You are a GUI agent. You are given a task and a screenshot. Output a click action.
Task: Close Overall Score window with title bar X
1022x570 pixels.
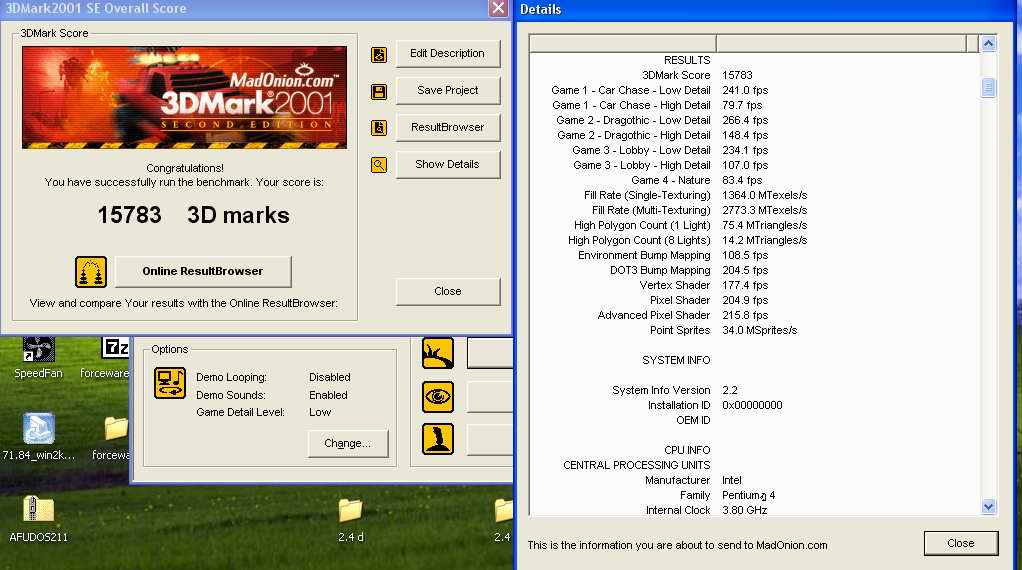click(x=499, y=8)
